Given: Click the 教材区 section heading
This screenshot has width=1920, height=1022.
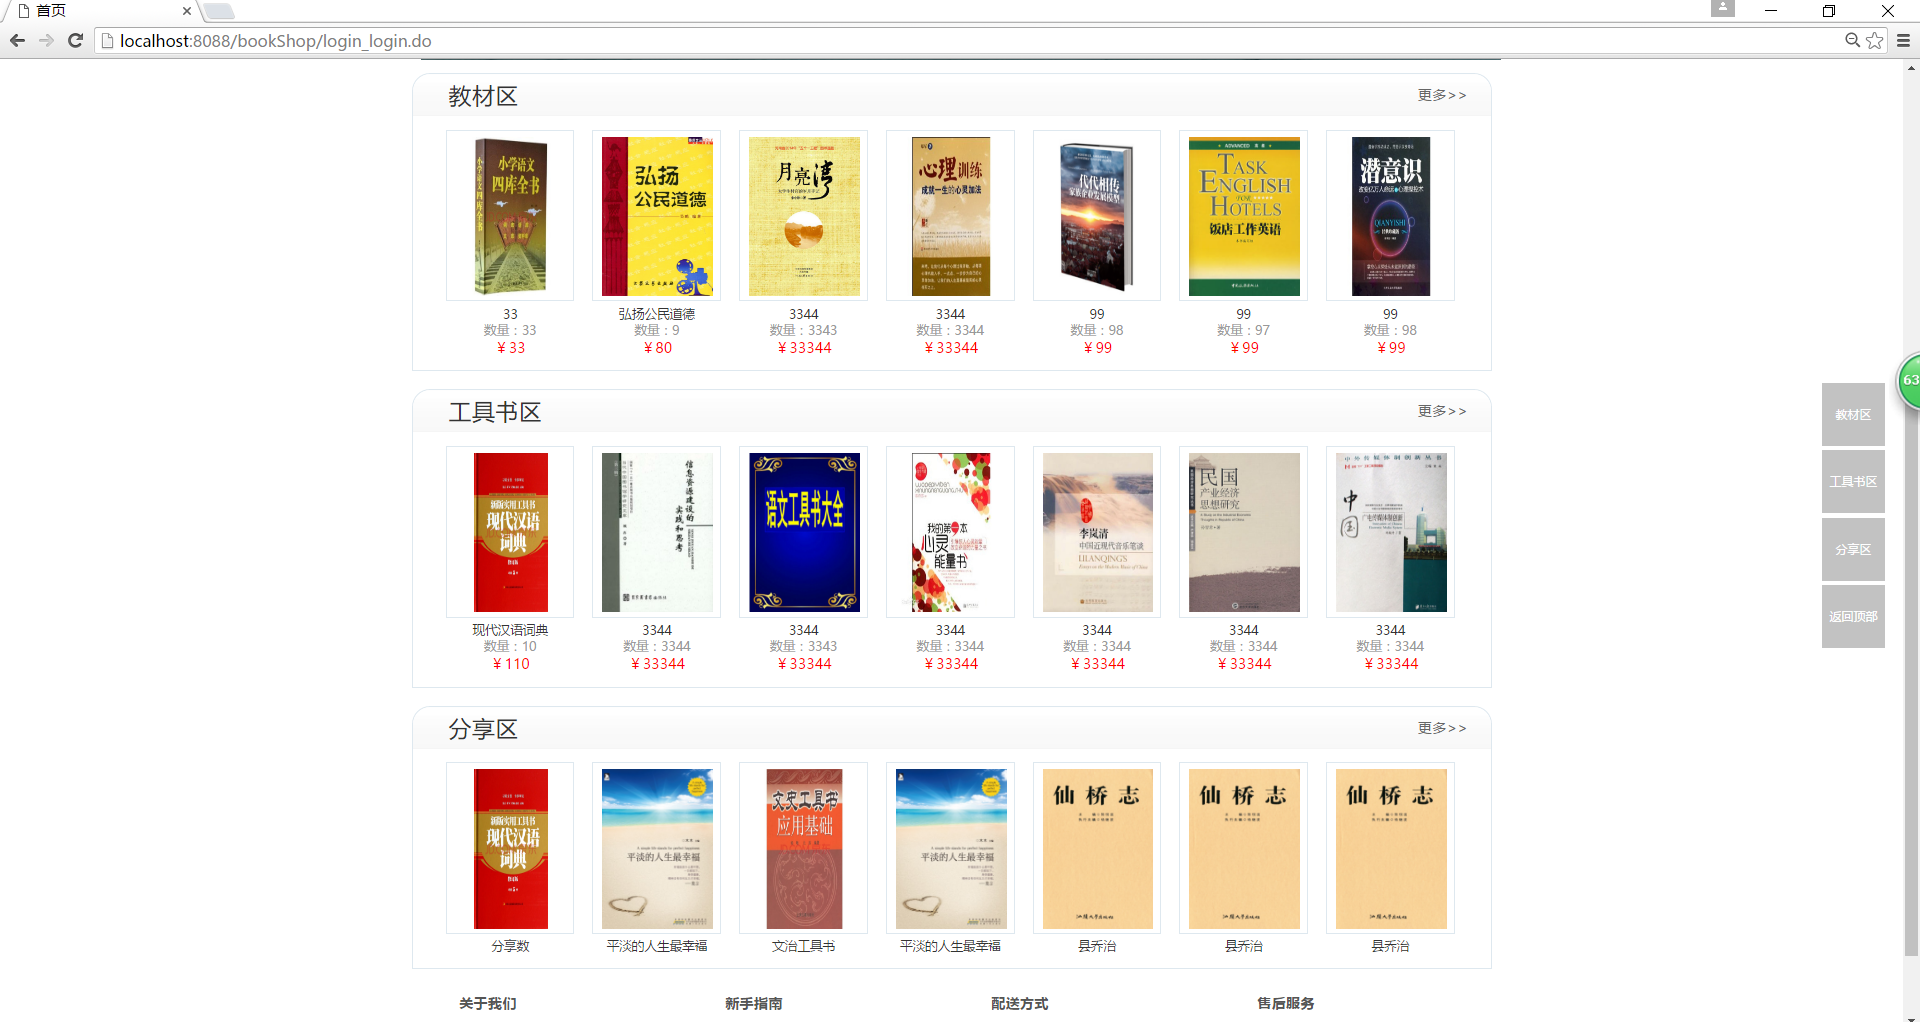Looking at the screenshot, I should (x=483, y=97).
